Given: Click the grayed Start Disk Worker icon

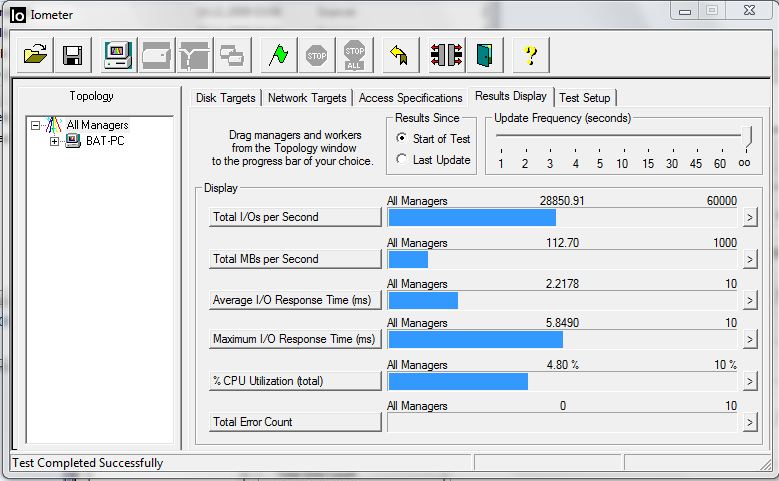Looking at the screenshot, I should (x=156, y=55).
